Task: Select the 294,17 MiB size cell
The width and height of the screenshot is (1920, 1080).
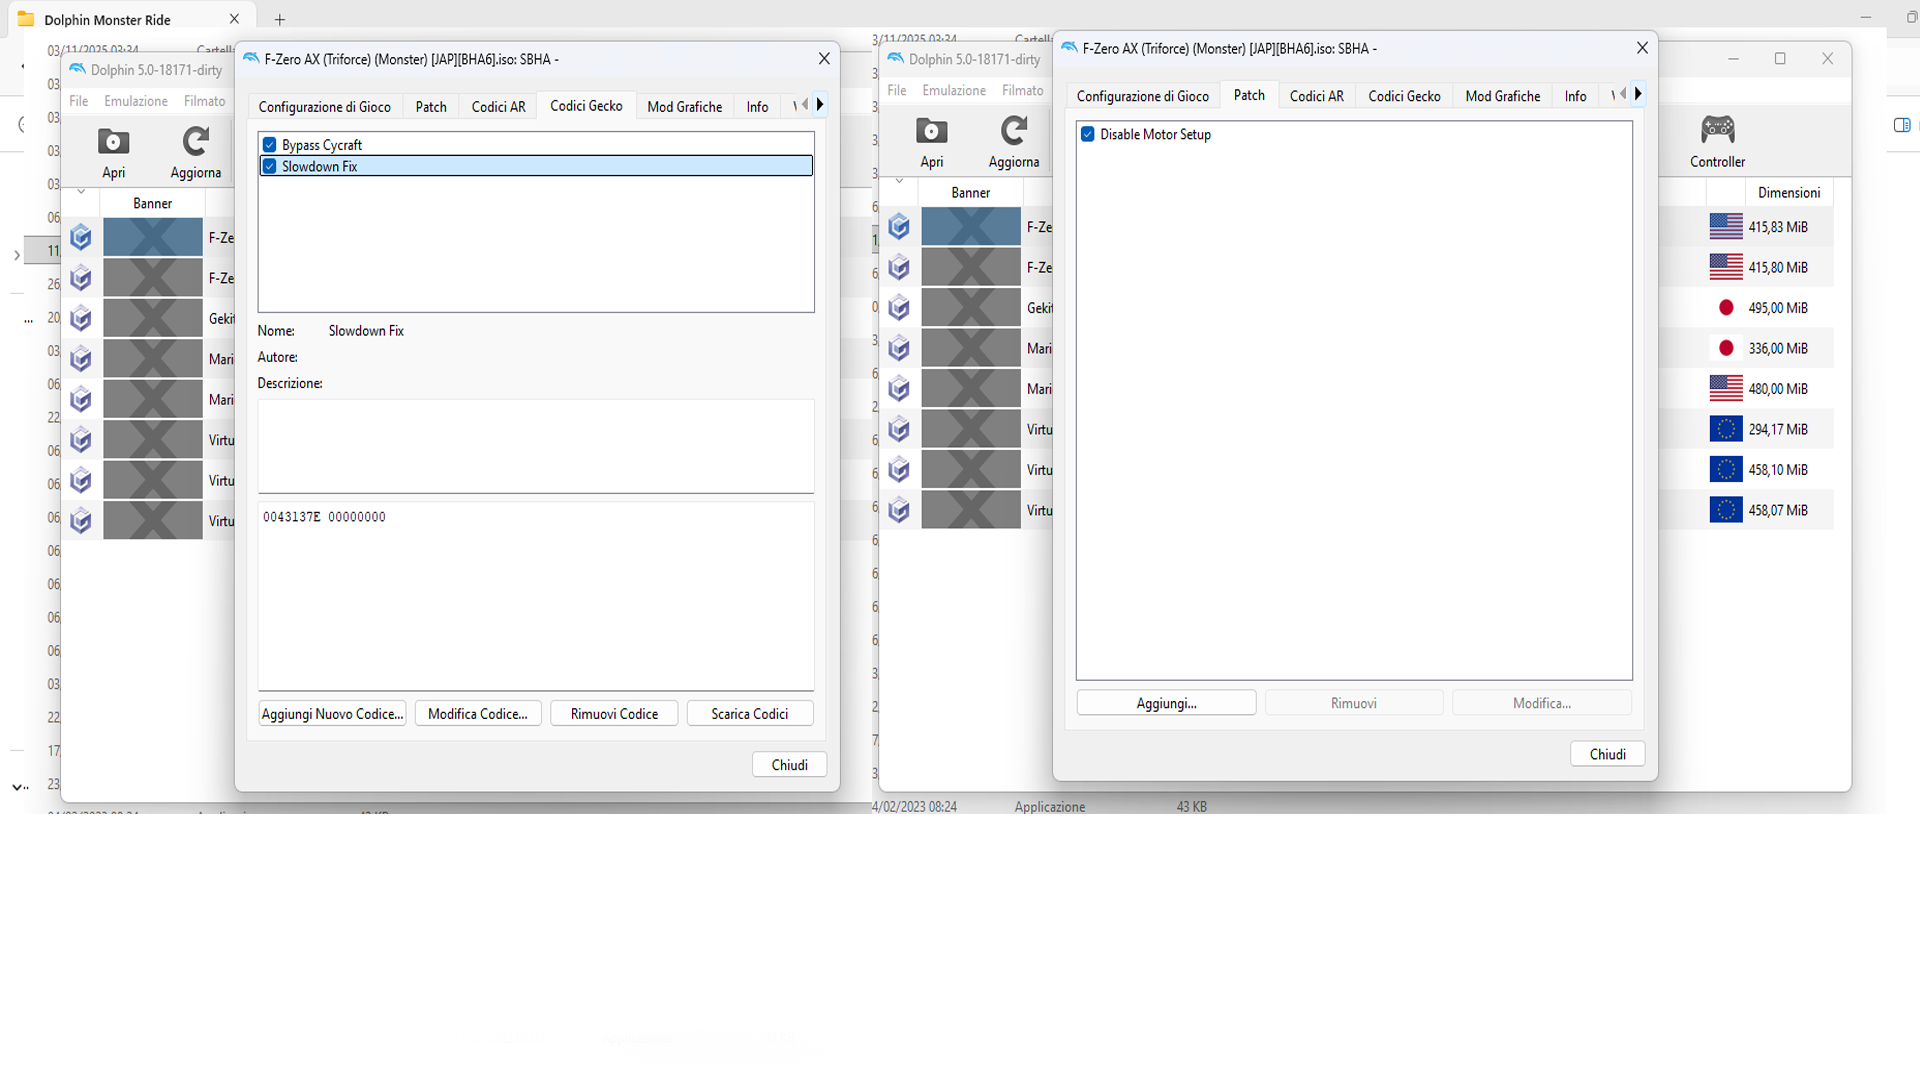Action: (x=1778, y=429)
